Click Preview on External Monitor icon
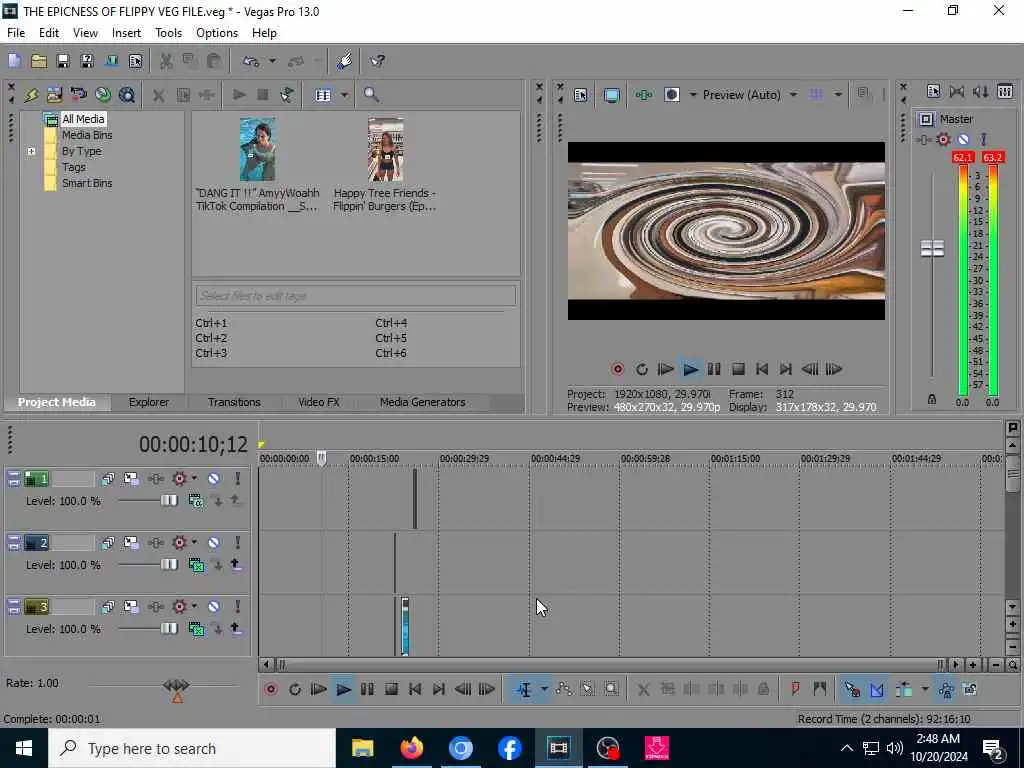 click(x=611, y=95)
